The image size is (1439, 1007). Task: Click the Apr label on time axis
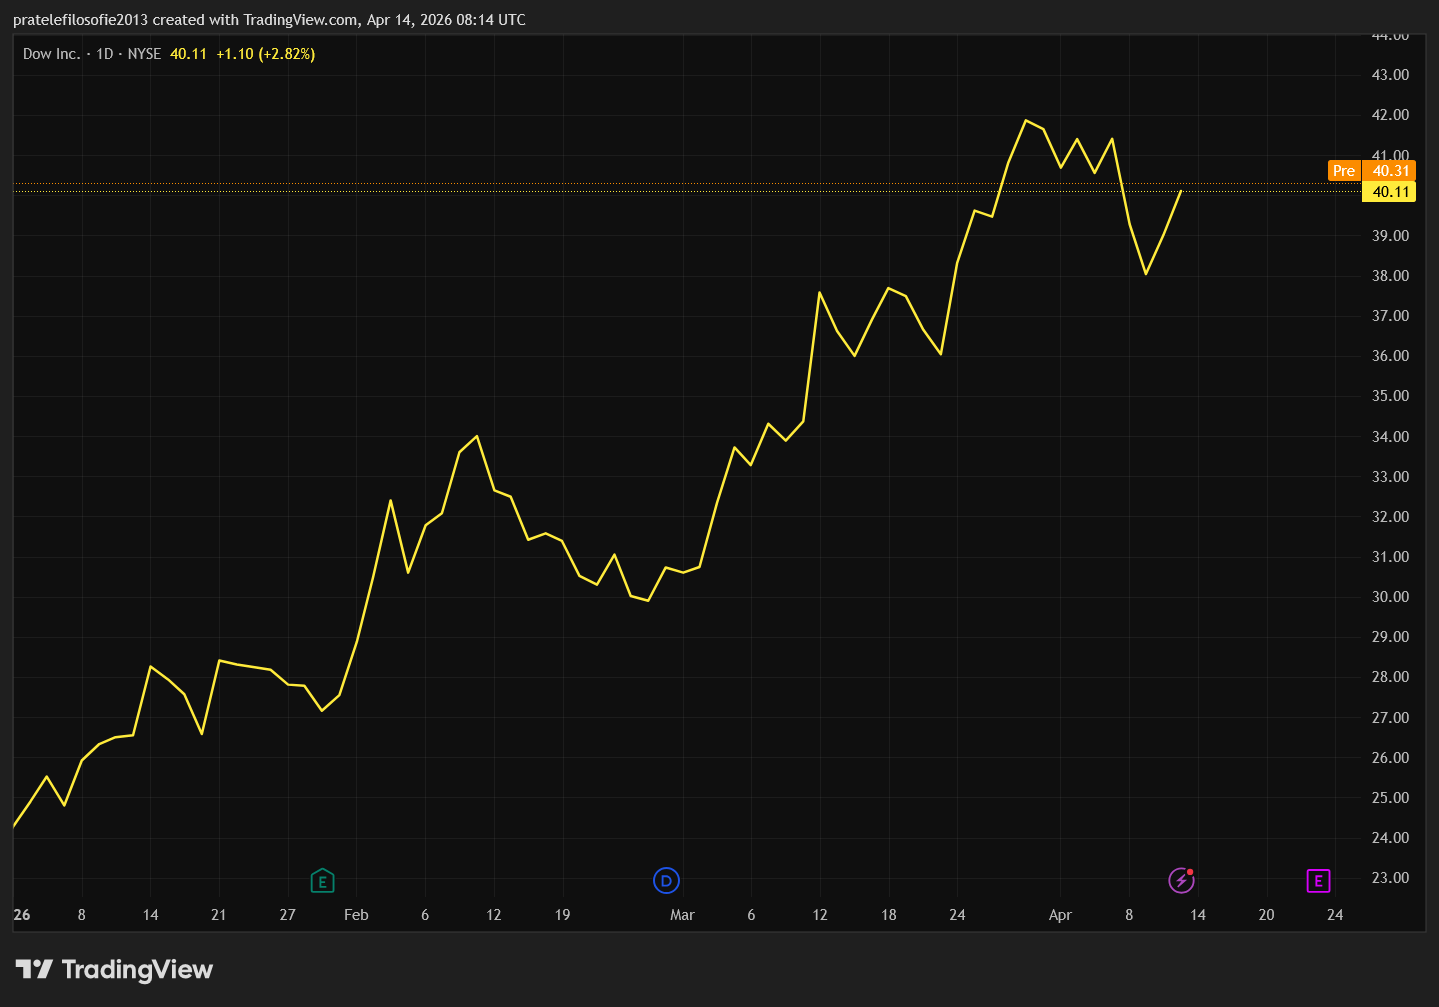click(x=1060, y=915)
